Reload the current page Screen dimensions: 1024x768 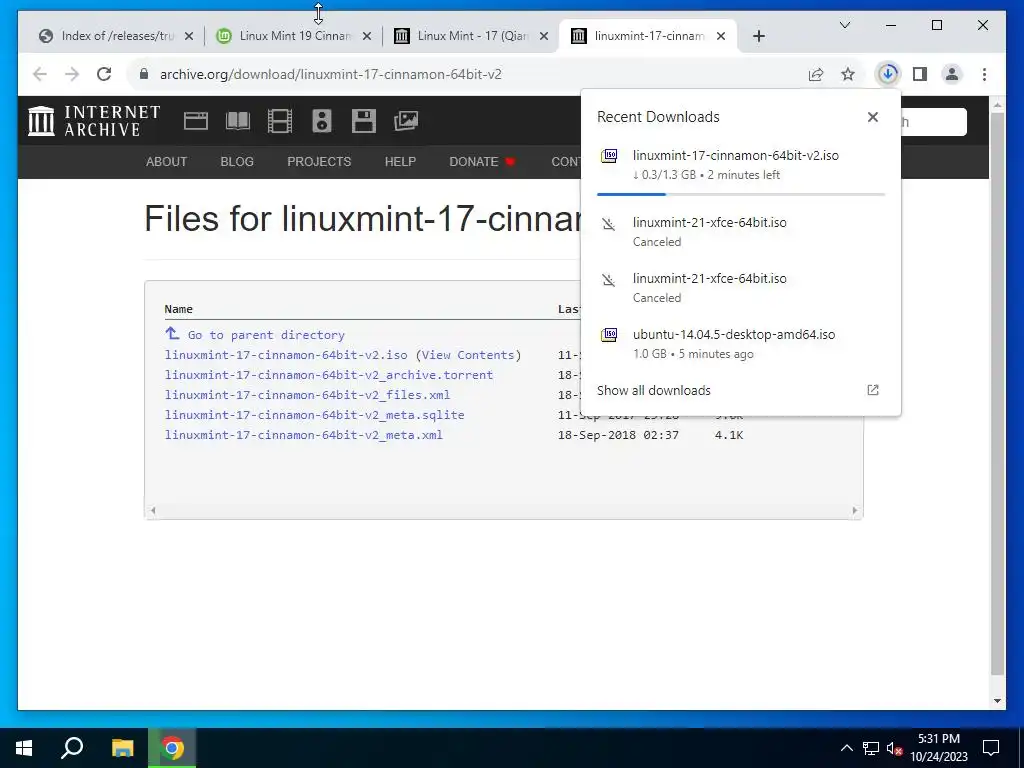[104, 74]
